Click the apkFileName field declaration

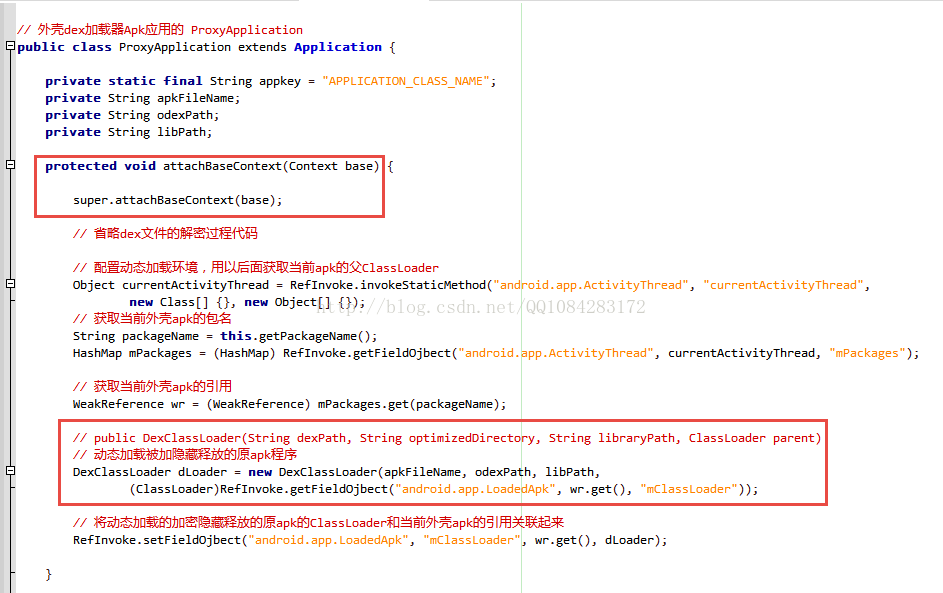pos(143,98)
